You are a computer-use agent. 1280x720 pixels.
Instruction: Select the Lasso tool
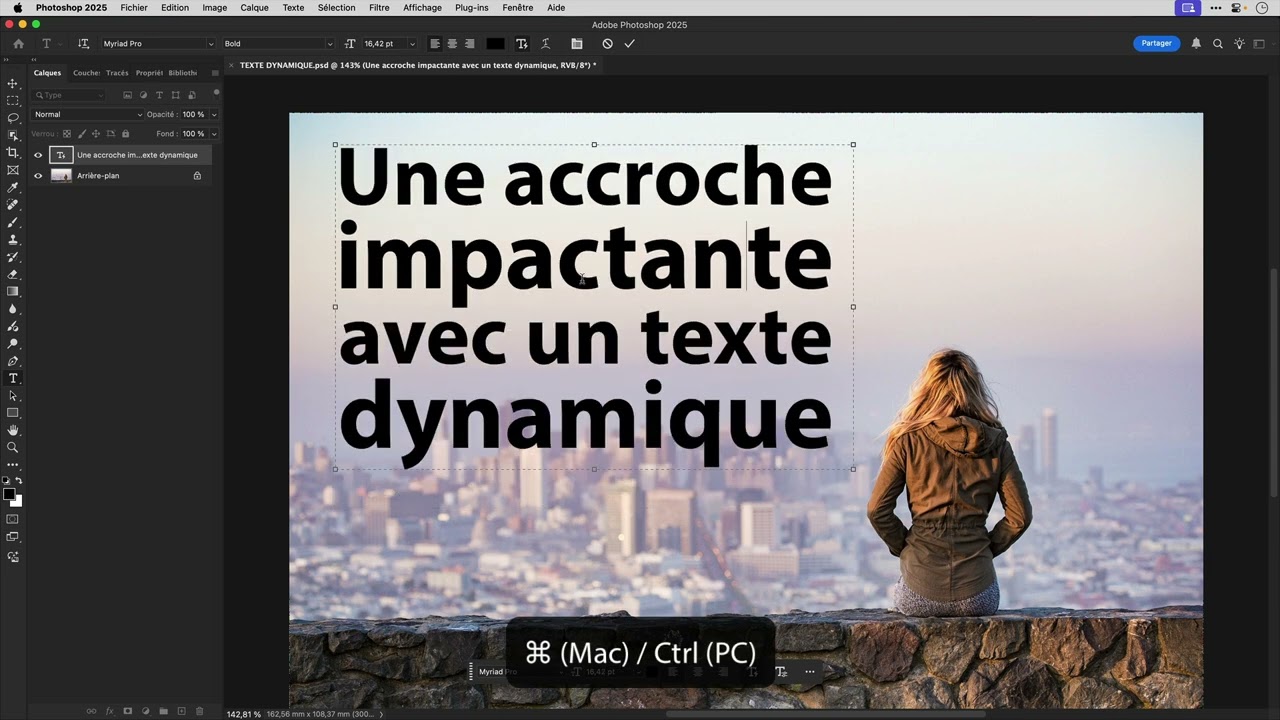point(13,118)
